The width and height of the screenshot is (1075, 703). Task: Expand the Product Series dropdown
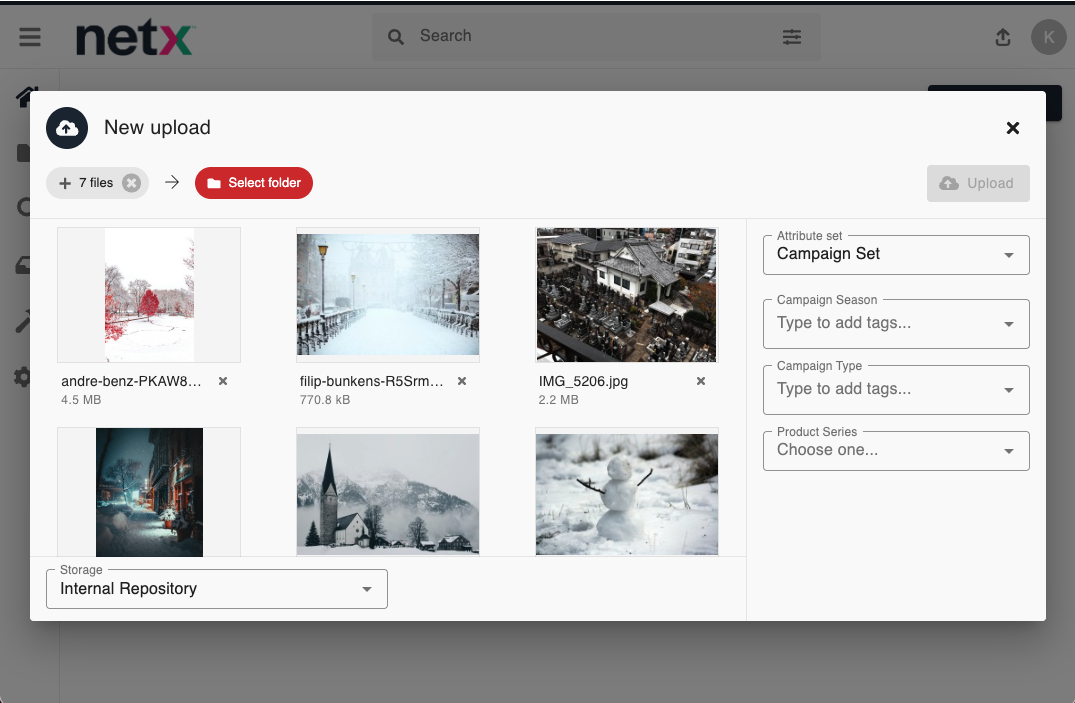(x=1008, y=451)
